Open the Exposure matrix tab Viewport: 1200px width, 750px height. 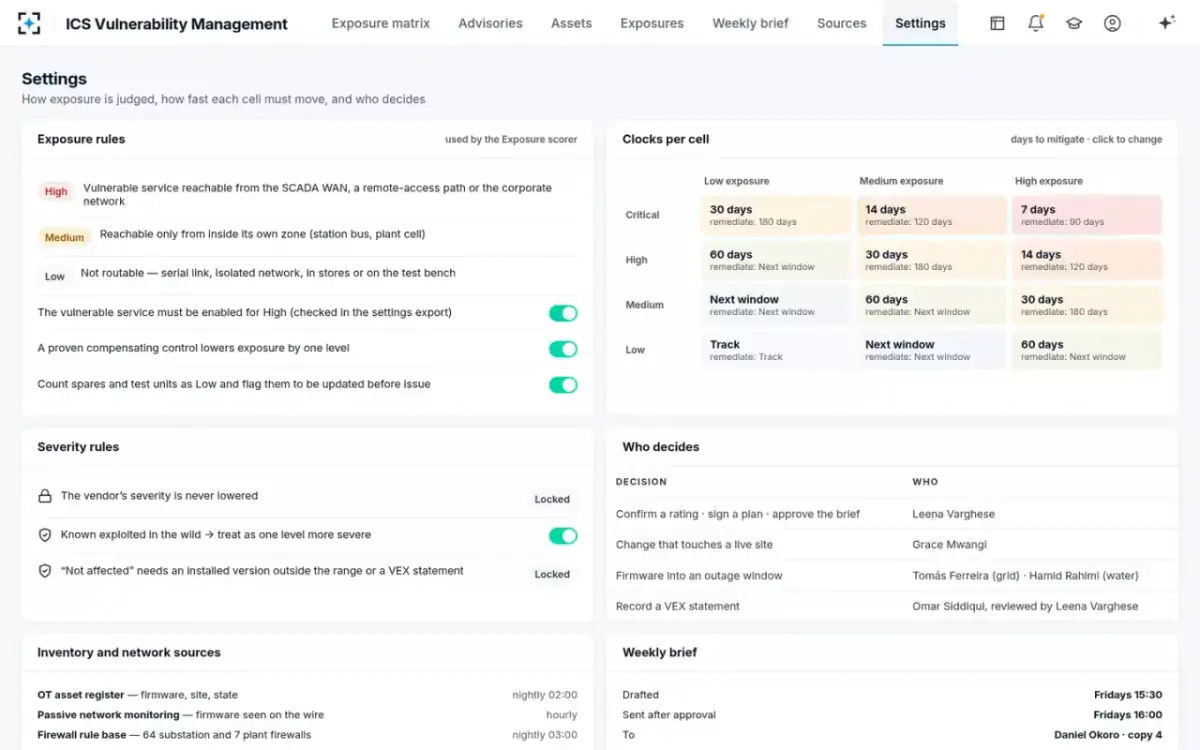pyautogui.click(x=381, y=23)
